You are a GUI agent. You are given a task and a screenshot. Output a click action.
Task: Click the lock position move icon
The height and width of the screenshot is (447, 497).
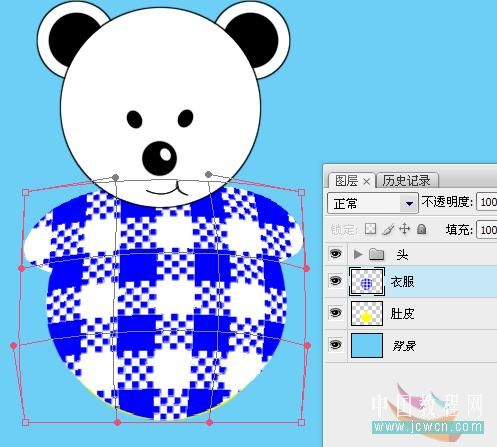pyautogui.click(x=404, y=229)
